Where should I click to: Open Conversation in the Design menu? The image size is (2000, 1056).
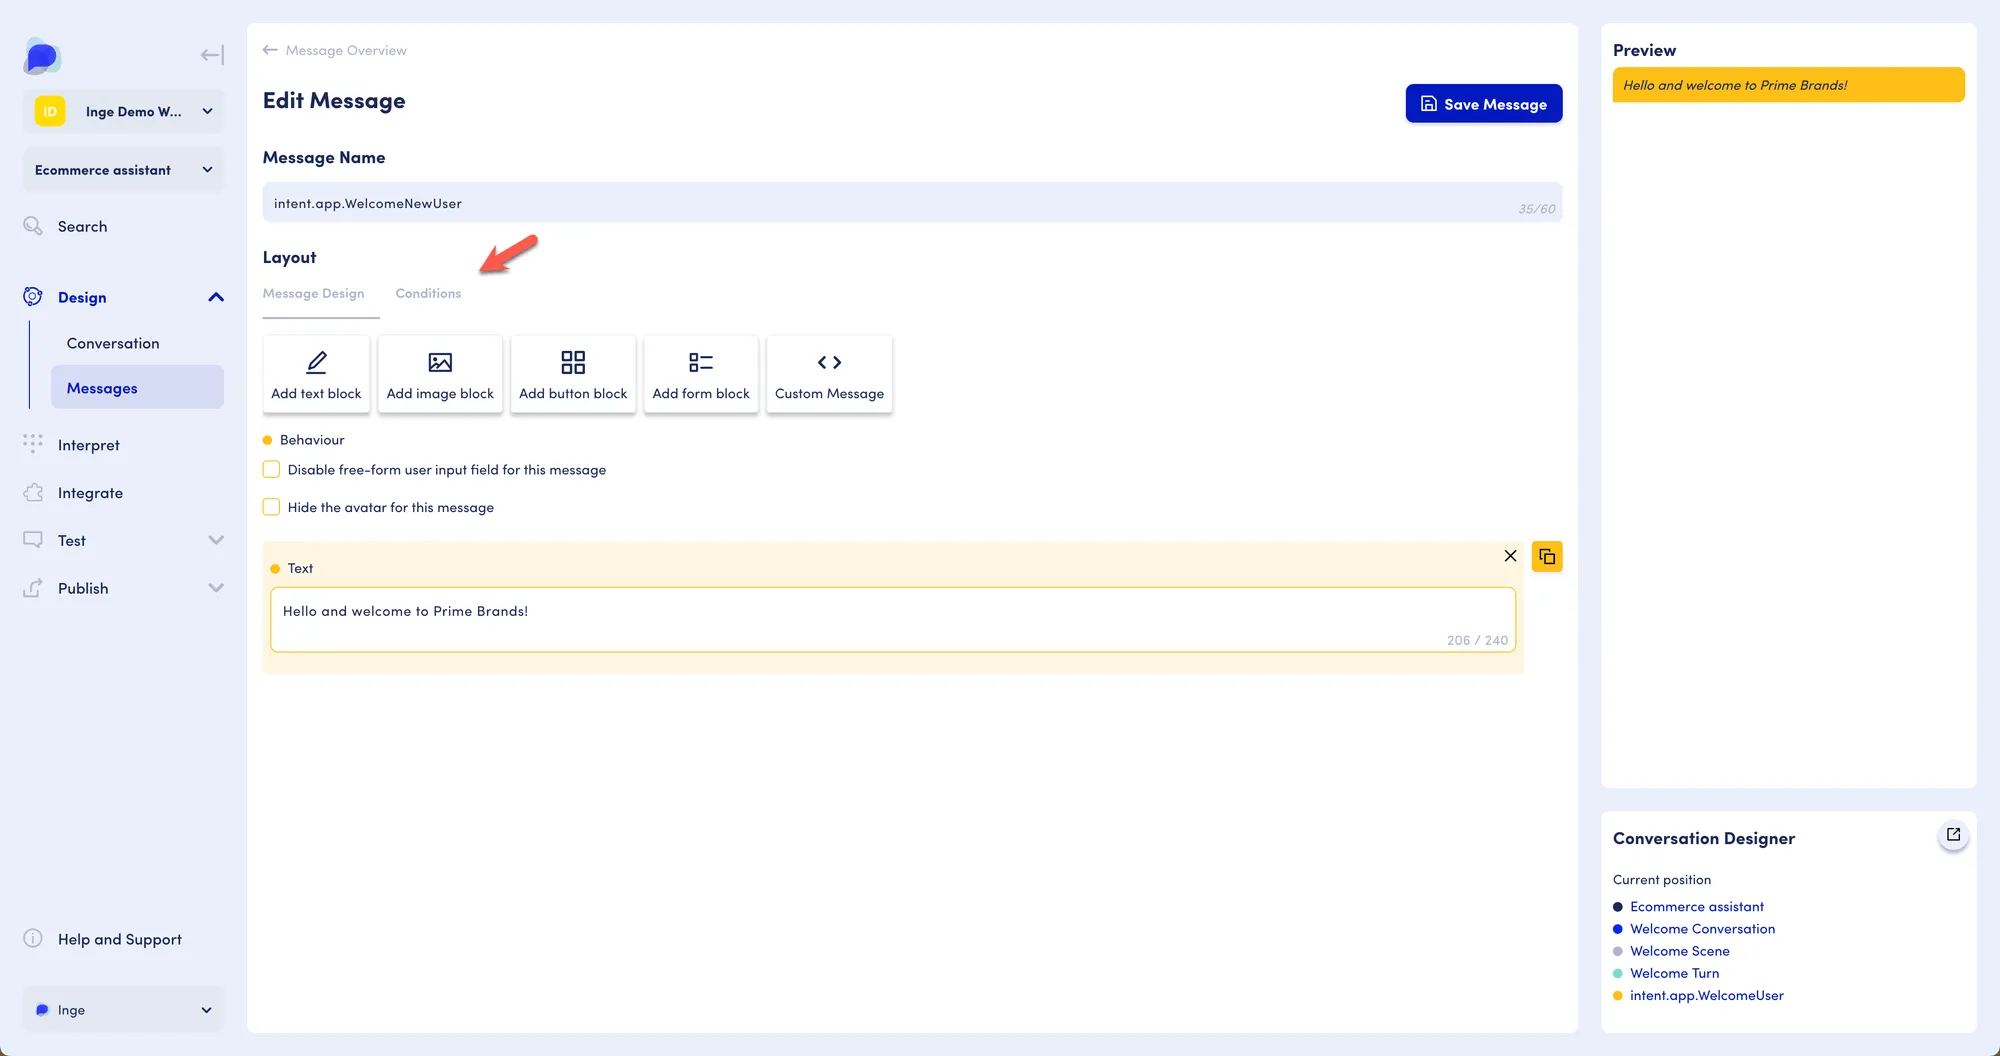tap(113, 343)
